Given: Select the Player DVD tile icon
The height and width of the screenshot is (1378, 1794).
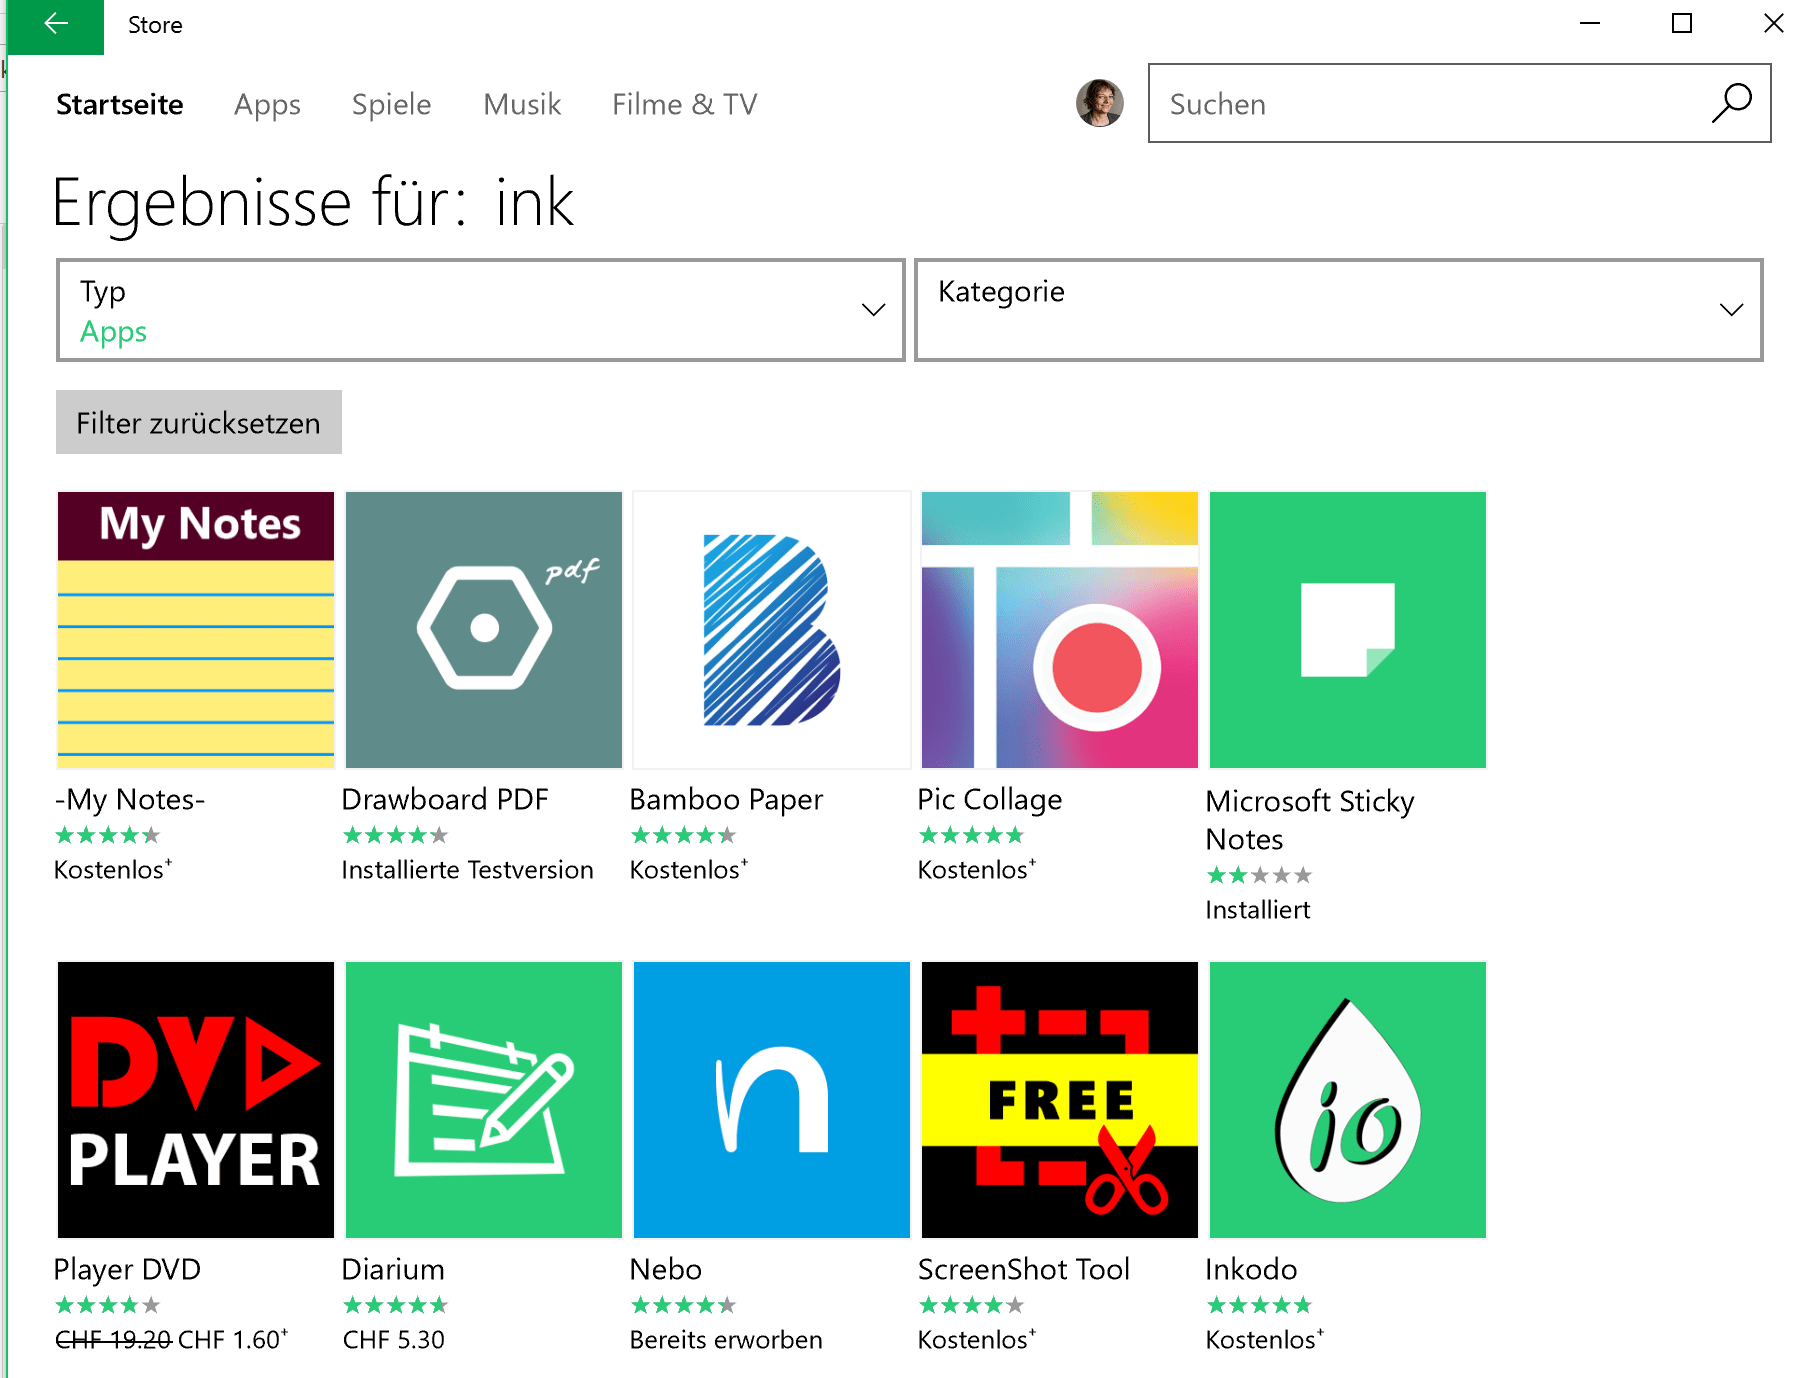Looking at the screenshot, I should (195, 1098).
